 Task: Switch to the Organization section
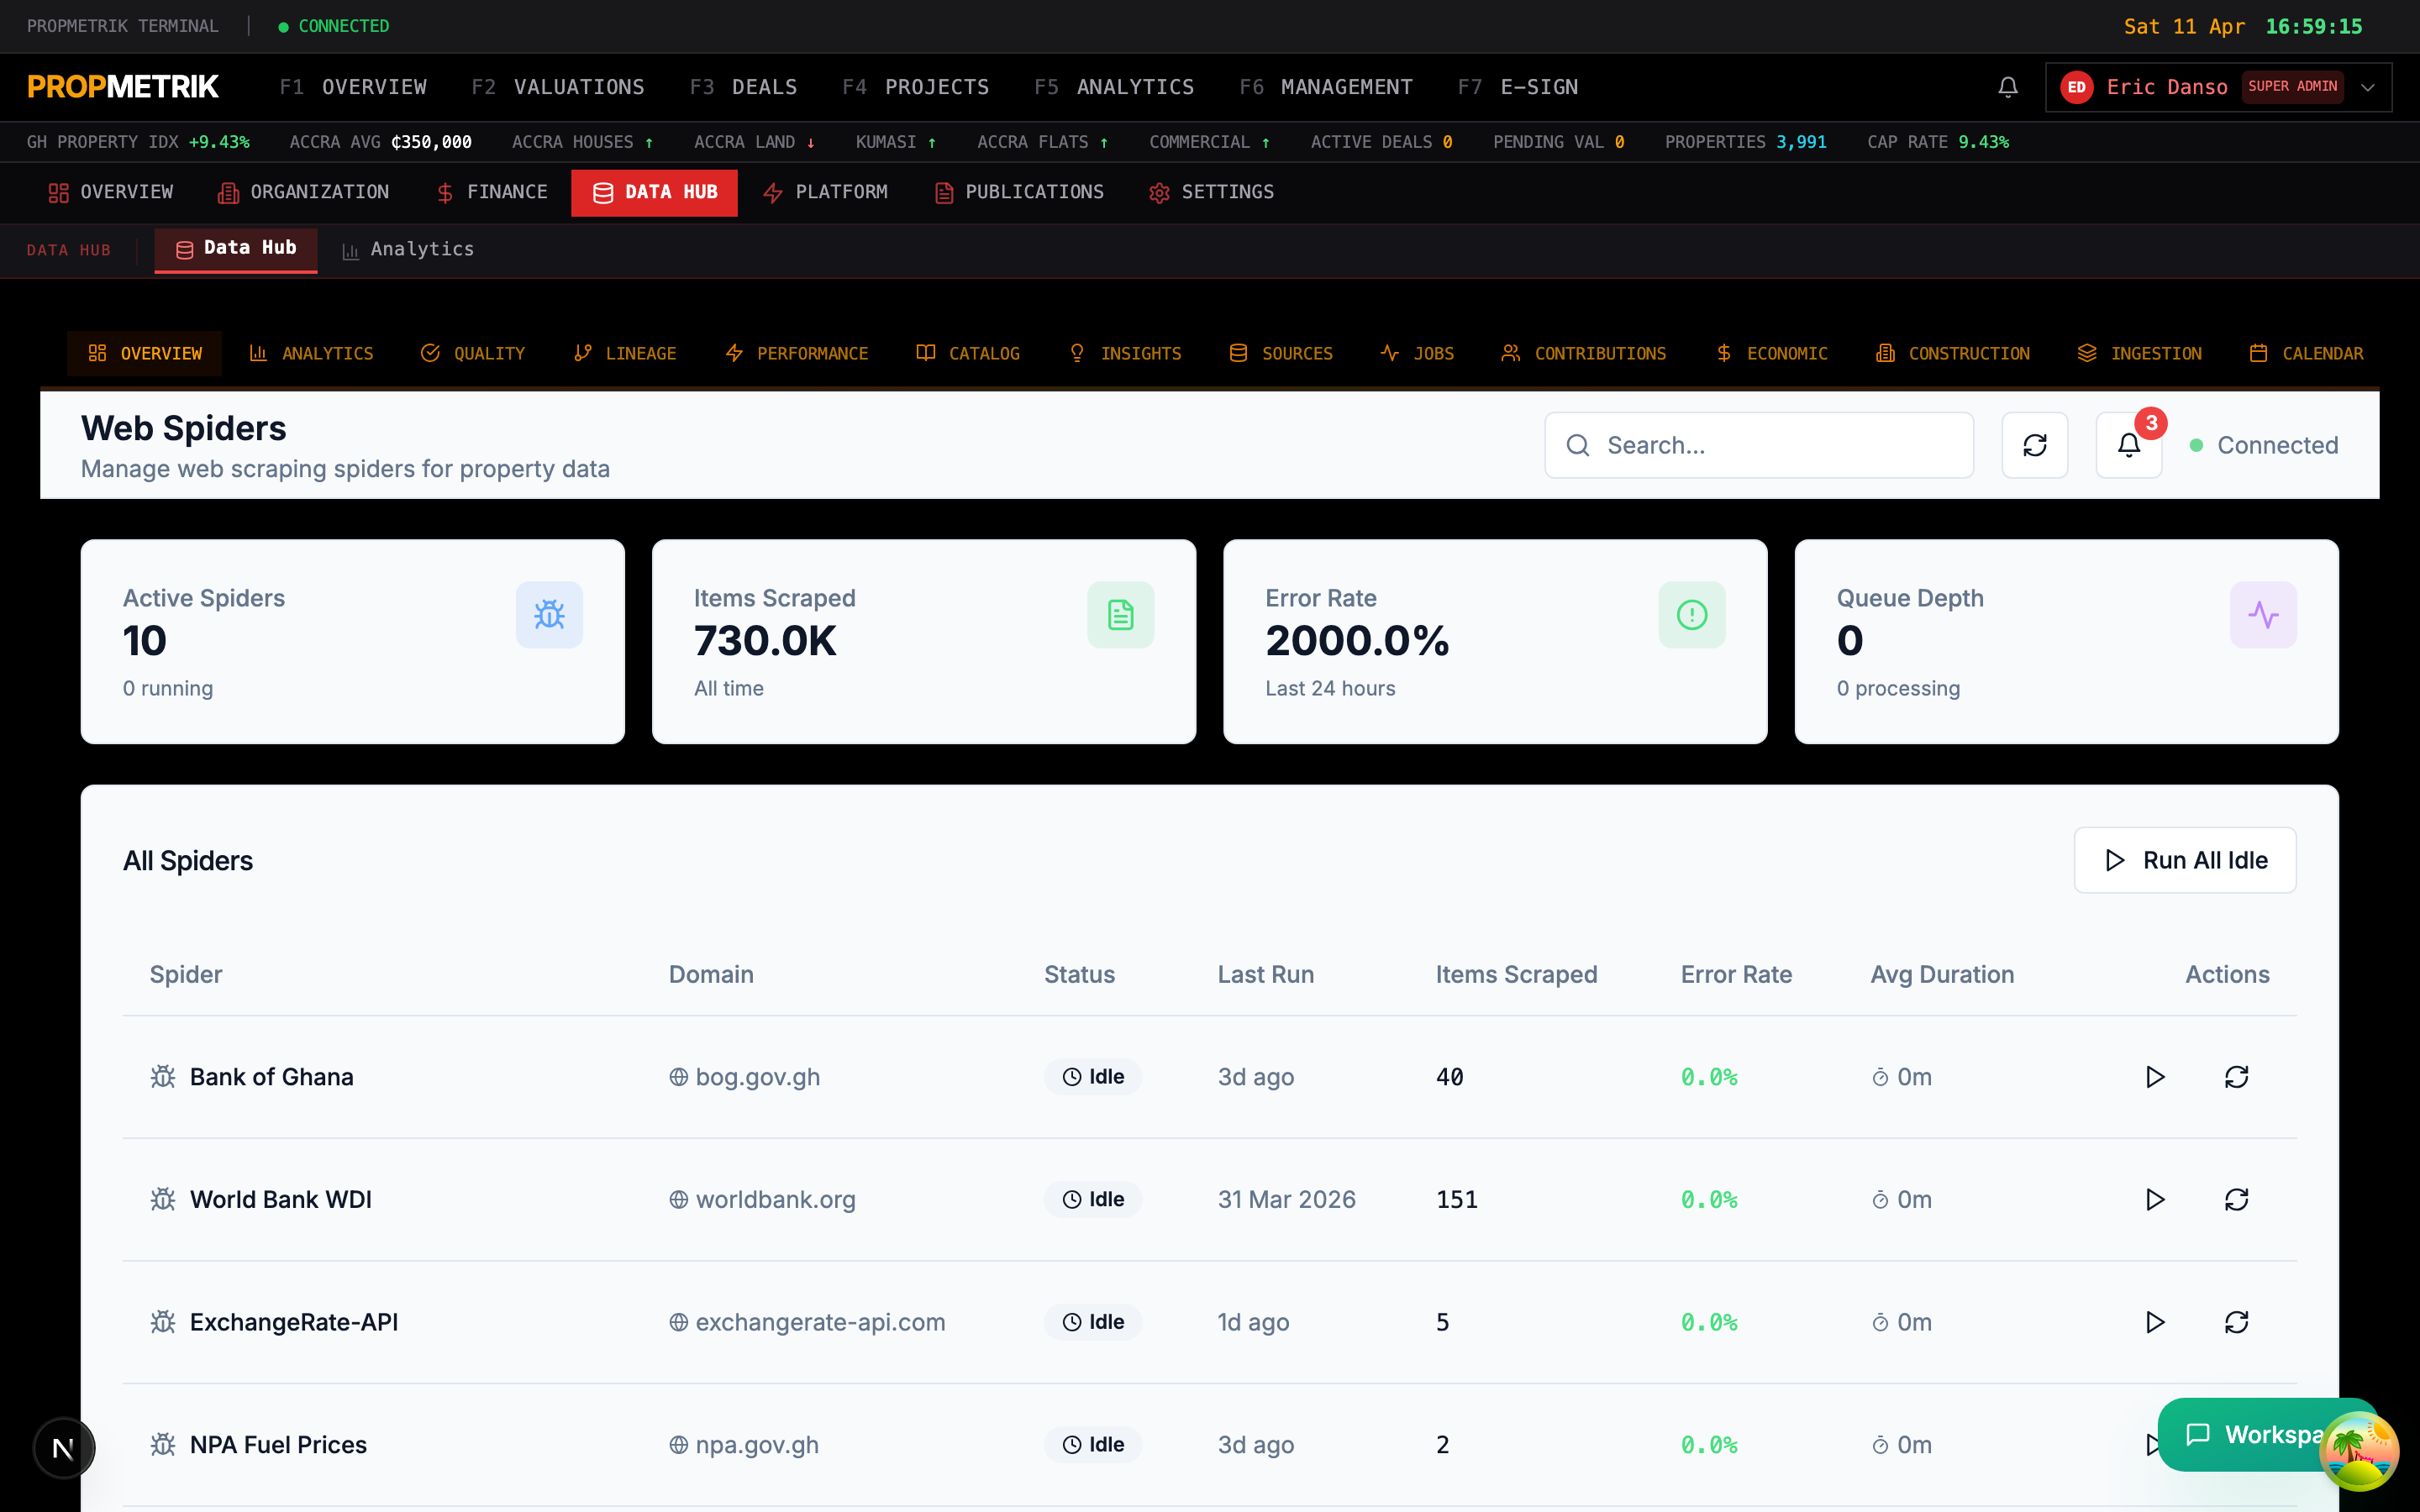(303, 192)
